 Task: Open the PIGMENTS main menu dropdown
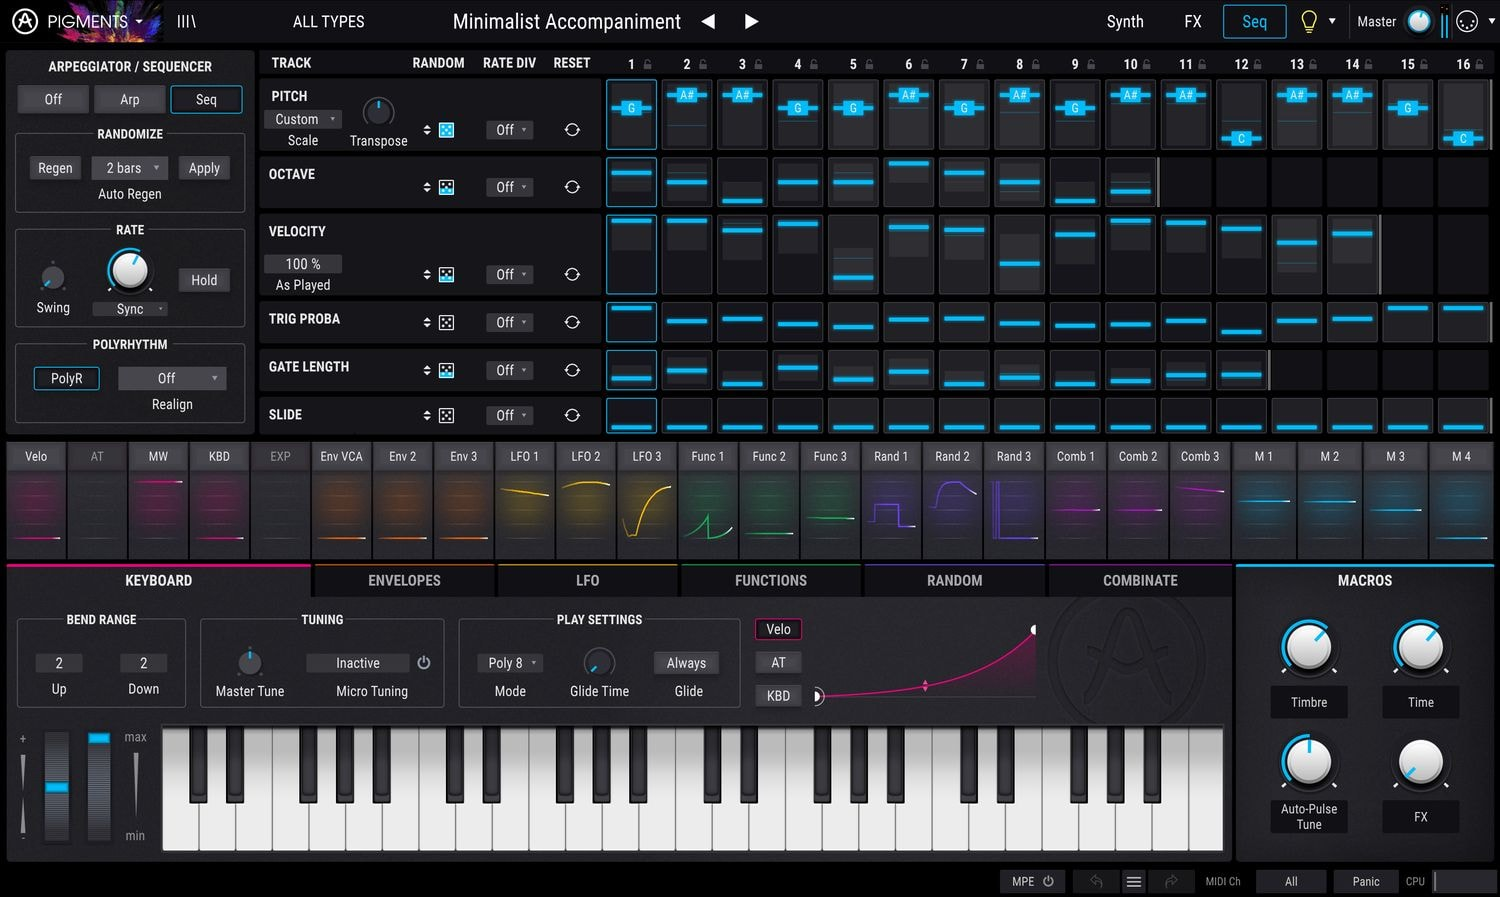pos(95,21)
